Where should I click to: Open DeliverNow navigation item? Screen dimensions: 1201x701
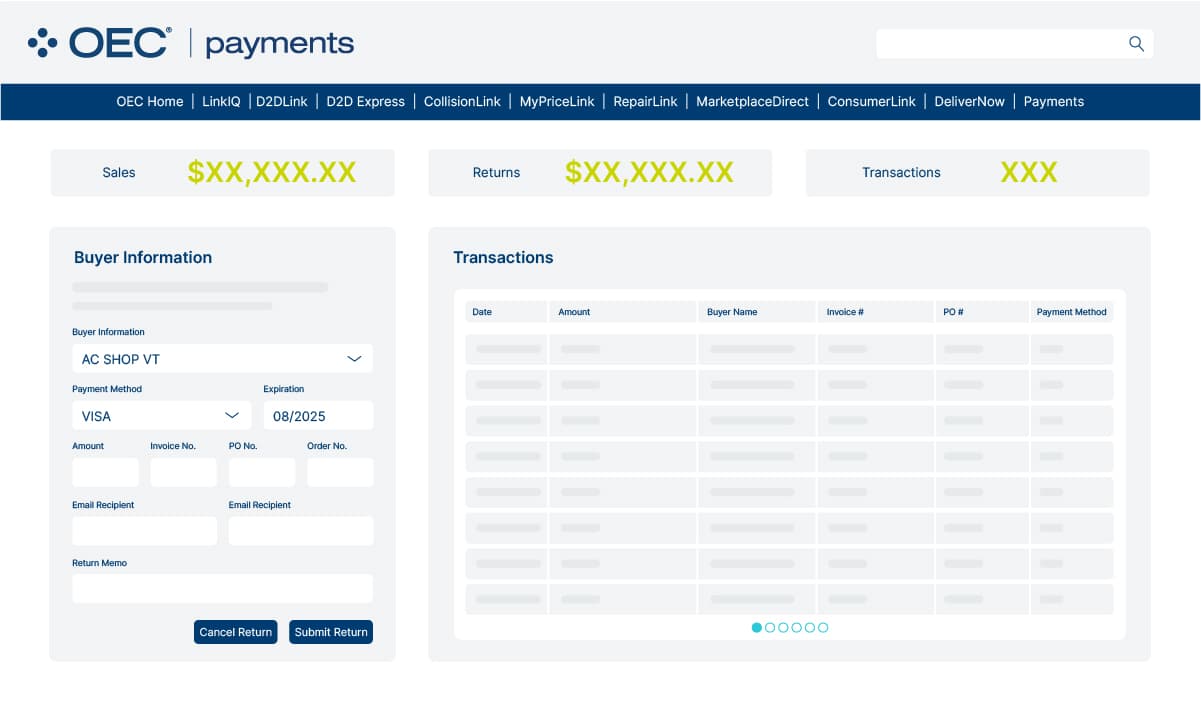pyautogui.click(x=969, y=101)
